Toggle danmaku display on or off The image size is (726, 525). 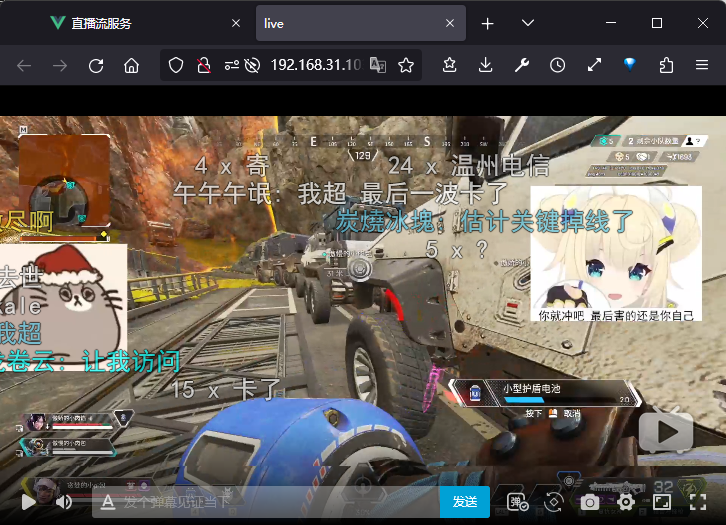tap(517, 502)
